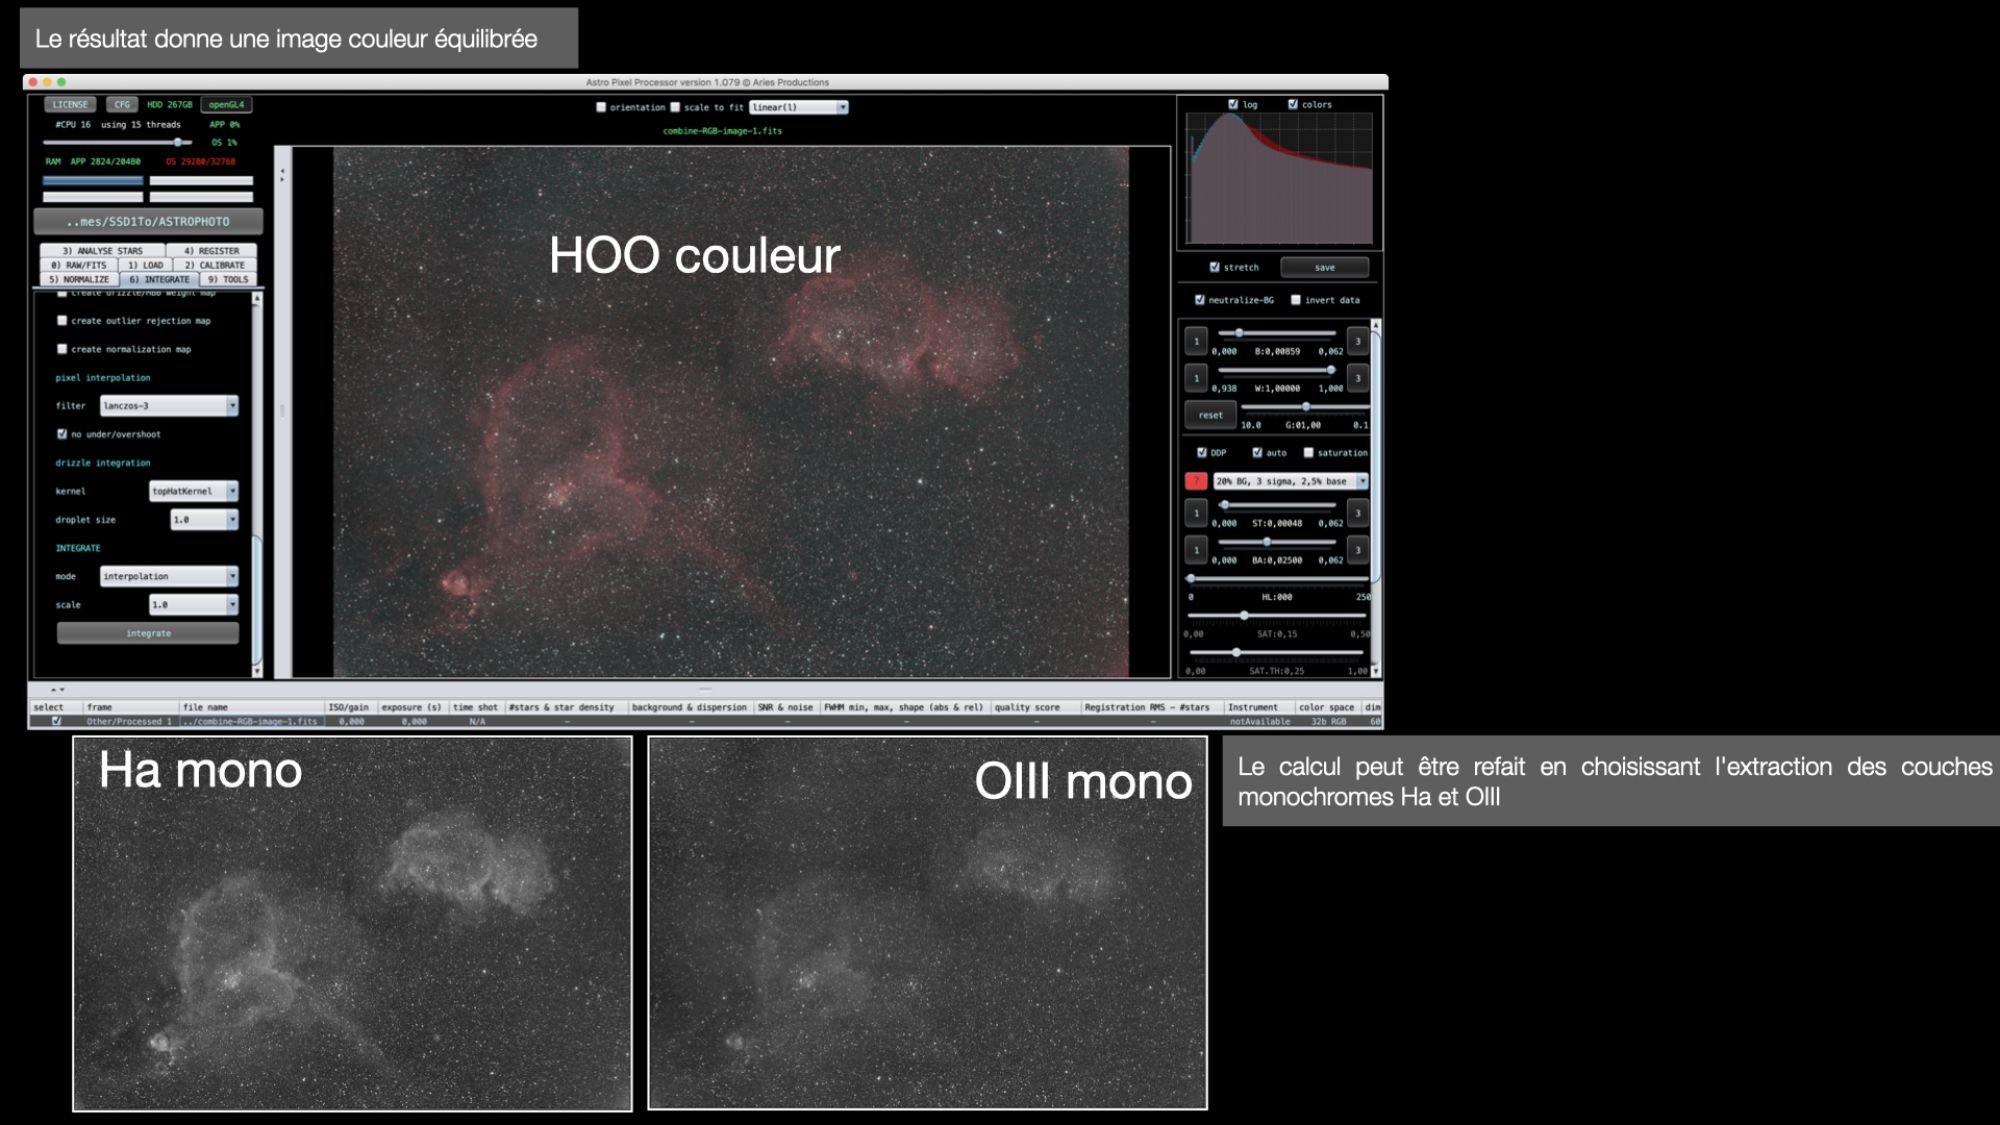Switch to the 5) NORMALIZE tab
This screenshot has width=2000, height=1125.
point(79,279)
